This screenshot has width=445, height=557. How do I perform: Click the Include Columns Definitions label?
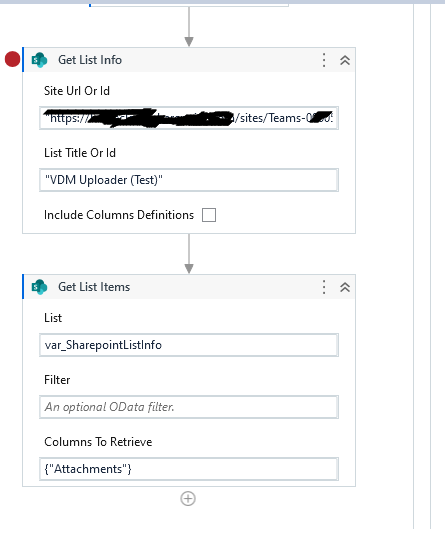(x=119, y=215)
